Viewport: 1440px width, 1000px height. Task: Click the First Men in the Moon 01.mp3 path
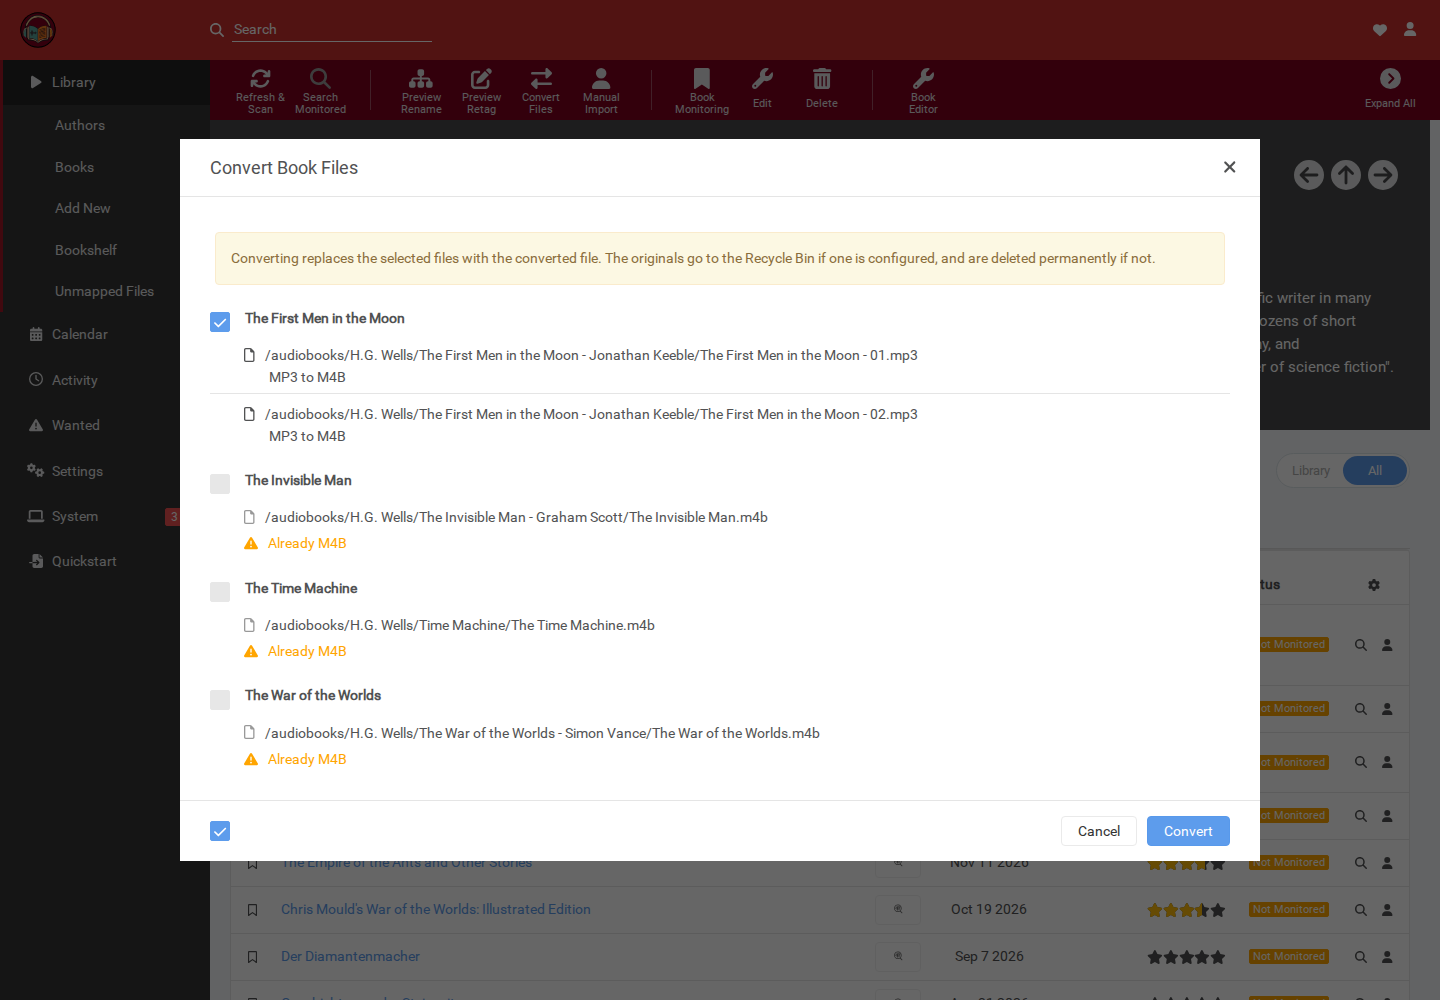tap(591, 355)
